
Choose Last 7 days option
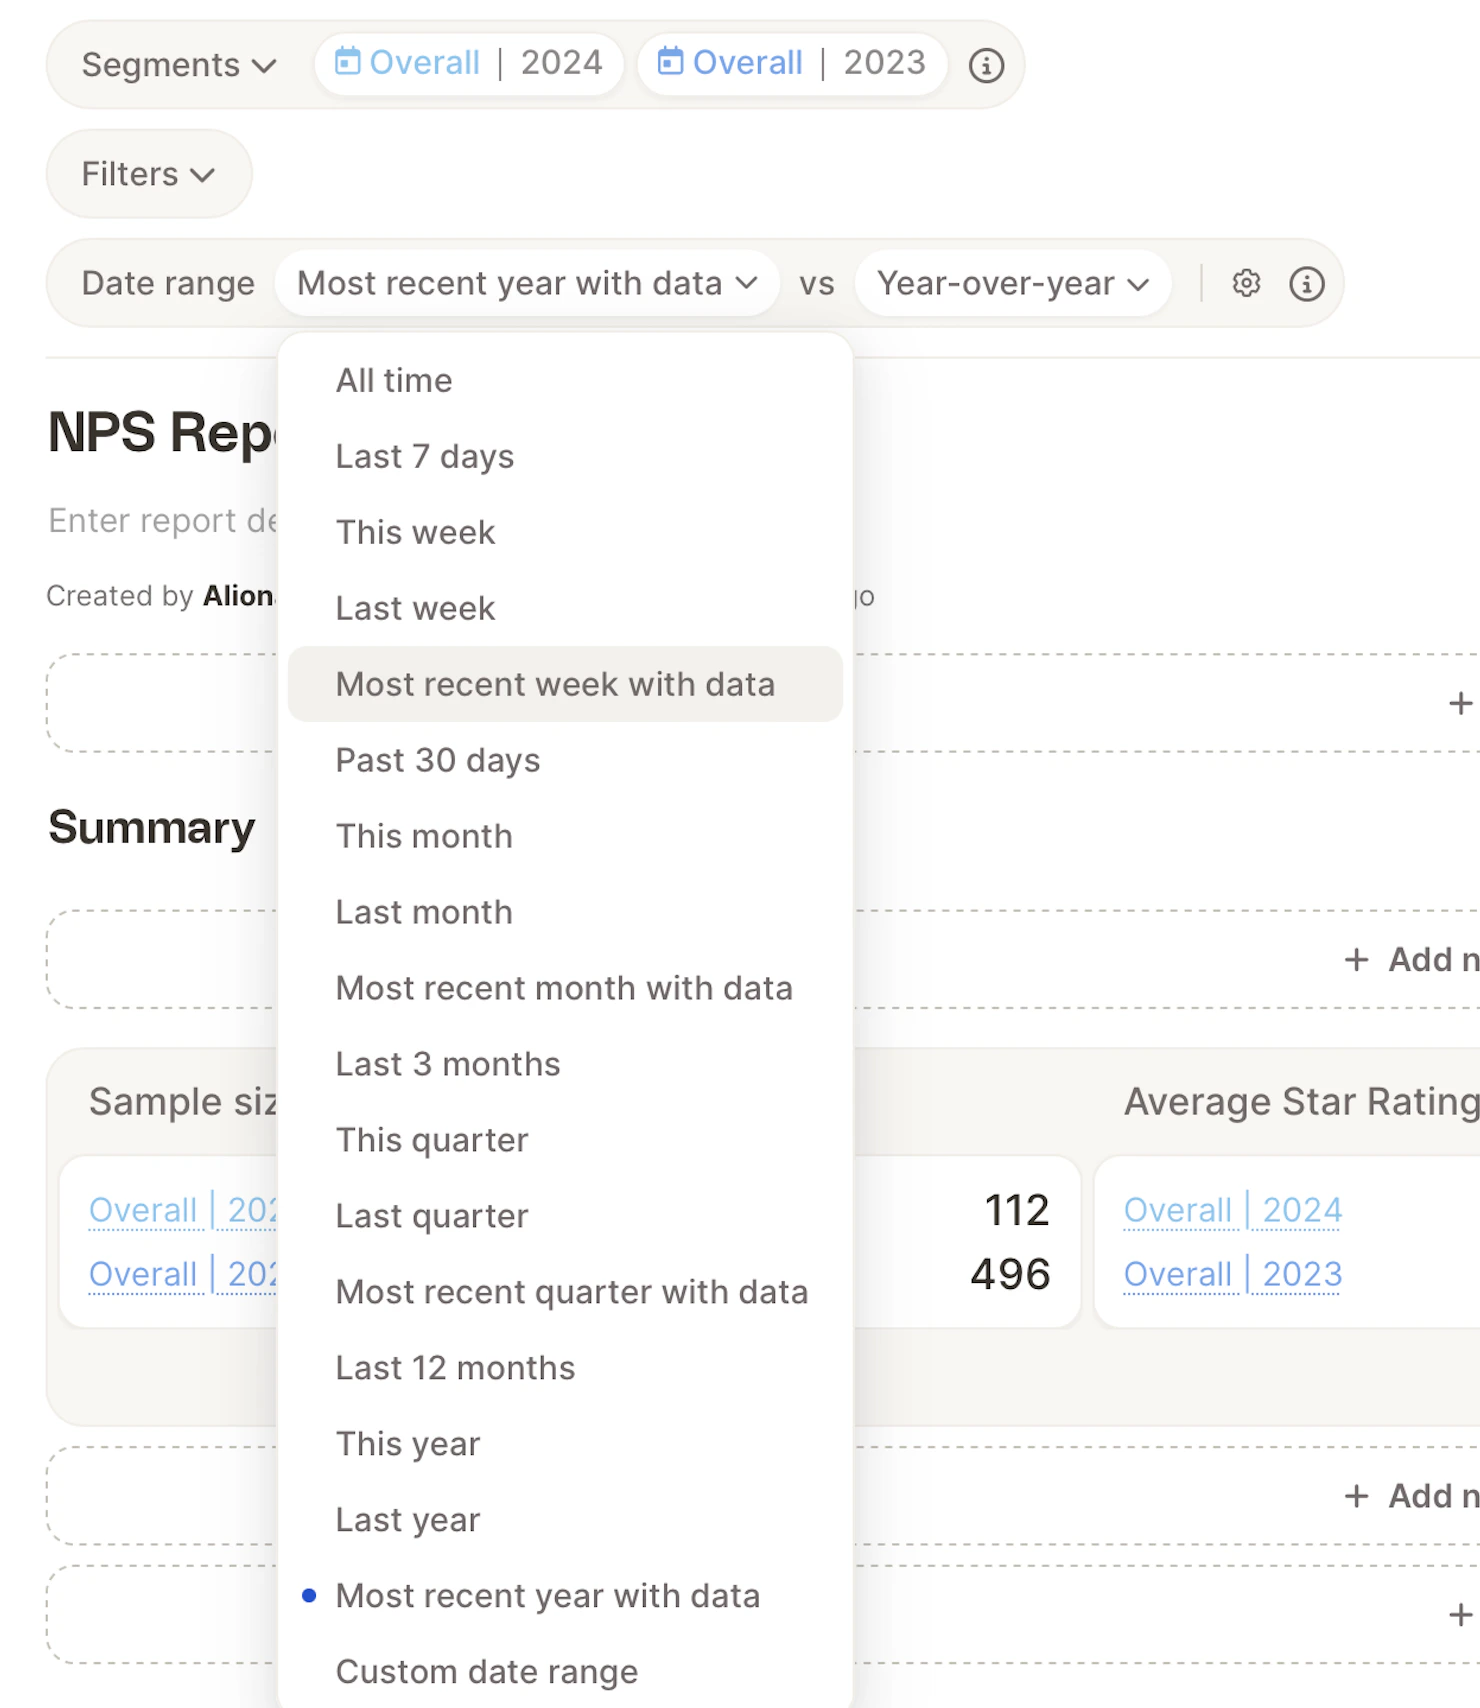coord(565,457)
